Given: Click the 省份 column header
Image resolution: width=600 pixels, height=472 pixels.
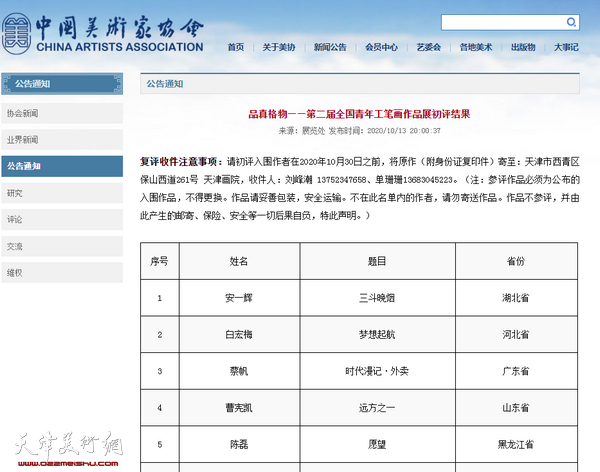Looking at the screenshot, I should [x=516, y=261].
